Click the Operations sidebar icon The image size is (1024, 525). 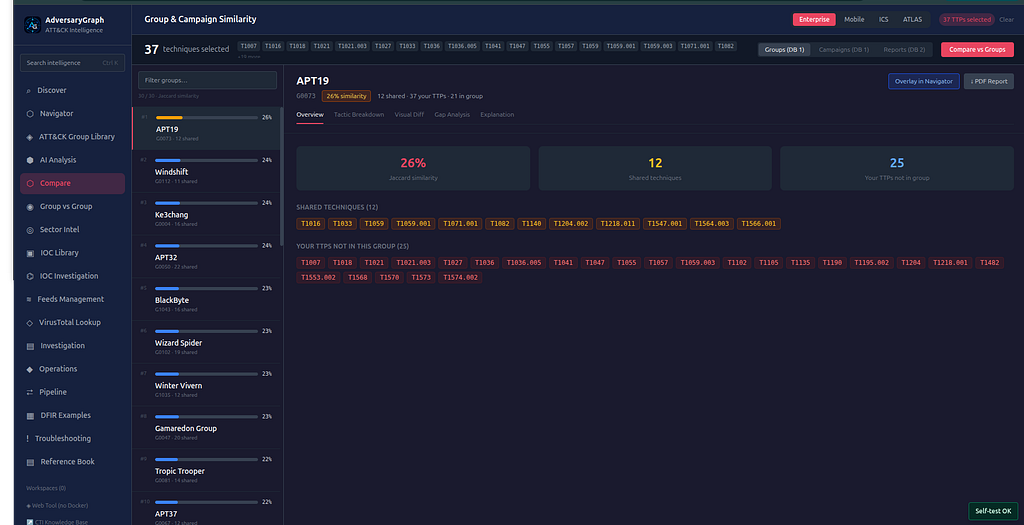[x=29, y=369]
